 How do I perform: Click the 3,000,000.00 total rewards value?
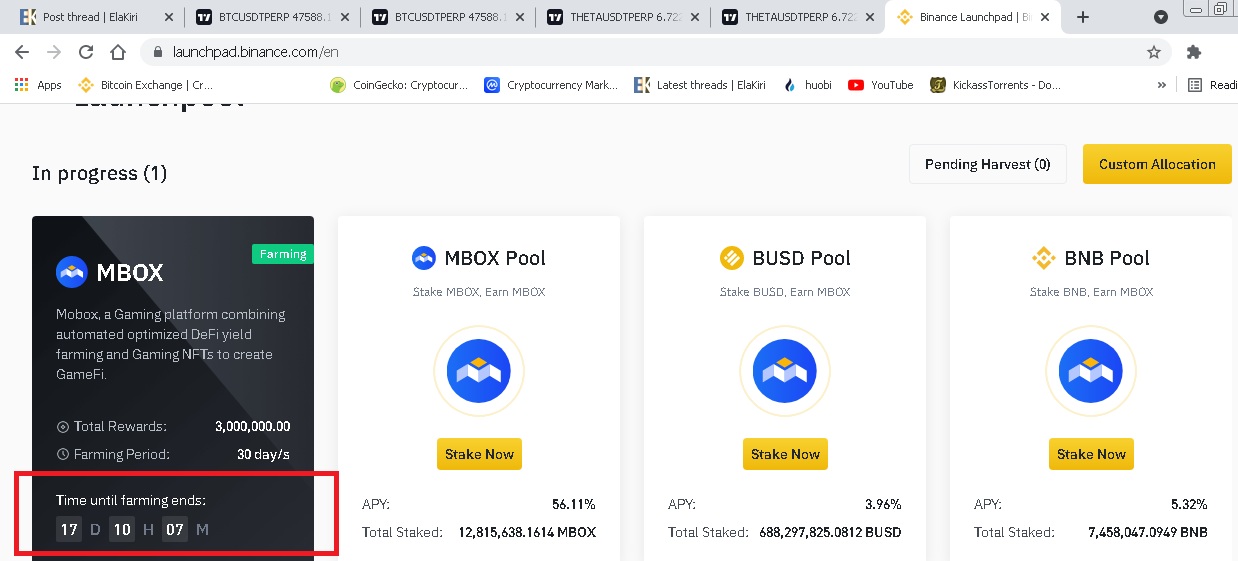(252, 426)
